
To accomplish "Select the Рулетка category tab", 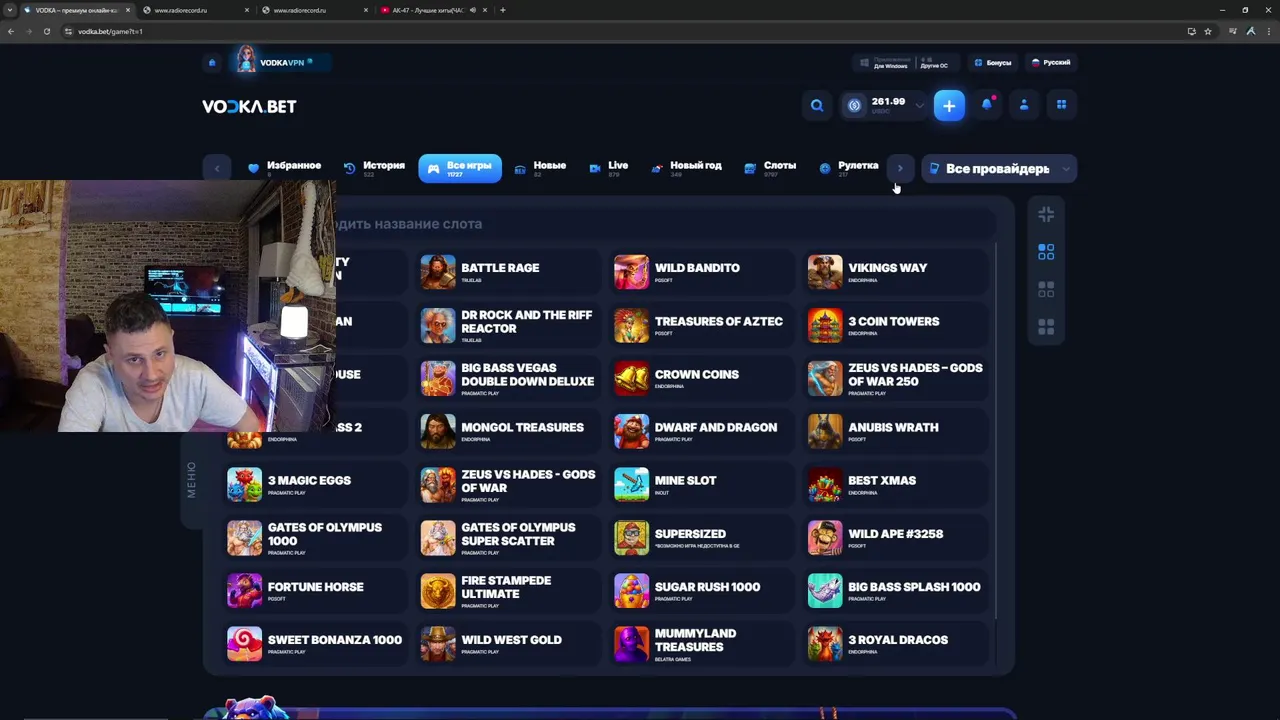I will pos(848,168).
